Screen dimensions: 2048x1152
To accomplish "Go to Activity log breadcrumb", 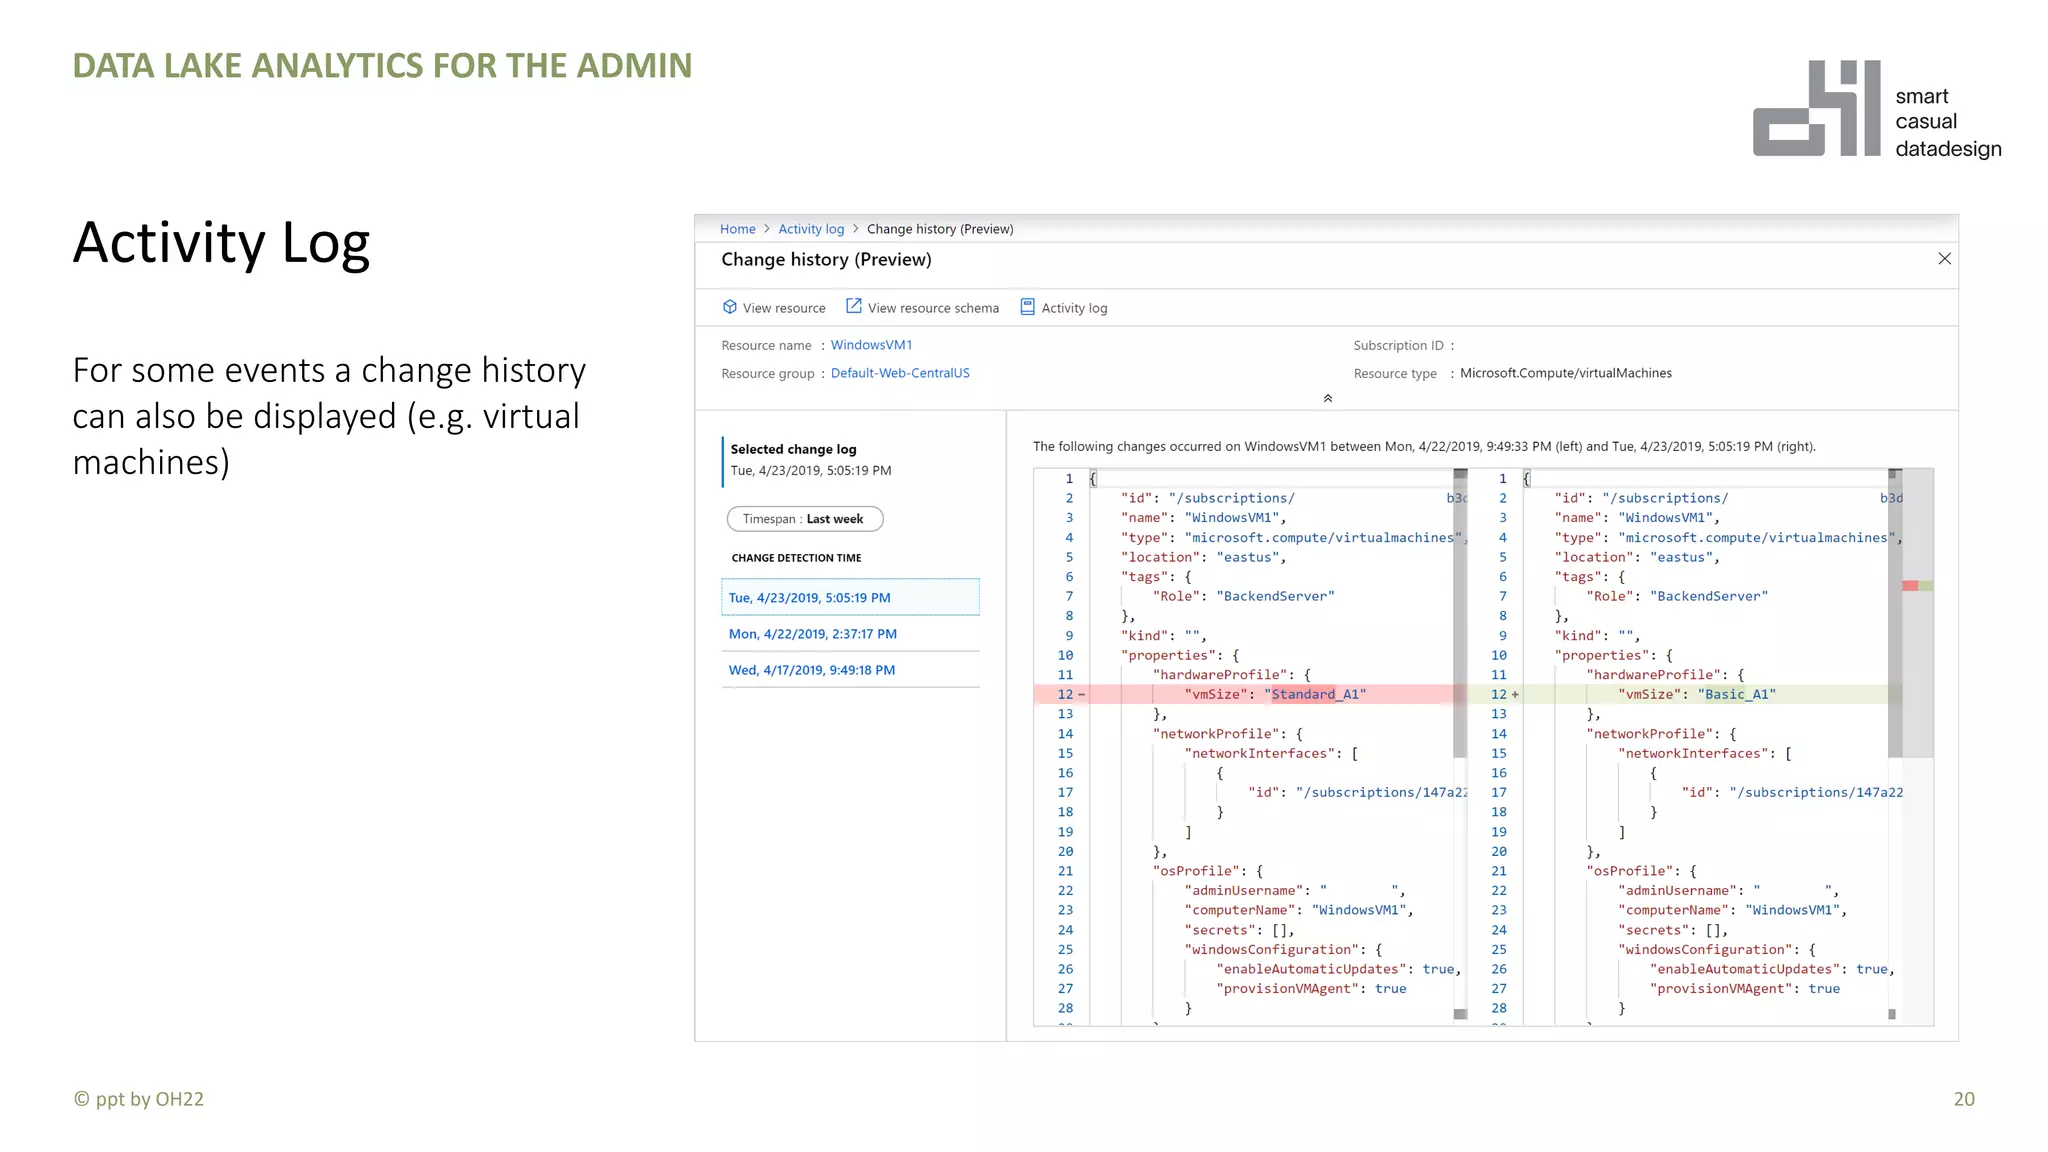I will point(811,229).
